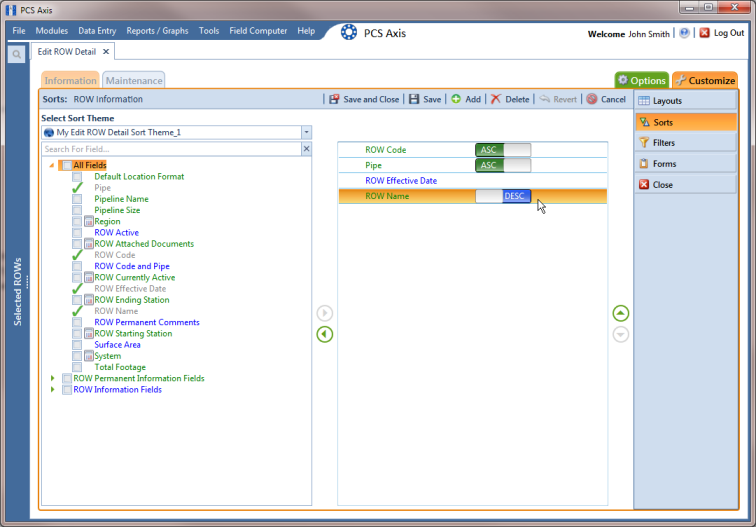
Task: Click Save and Close
Action: coord(364,99)
